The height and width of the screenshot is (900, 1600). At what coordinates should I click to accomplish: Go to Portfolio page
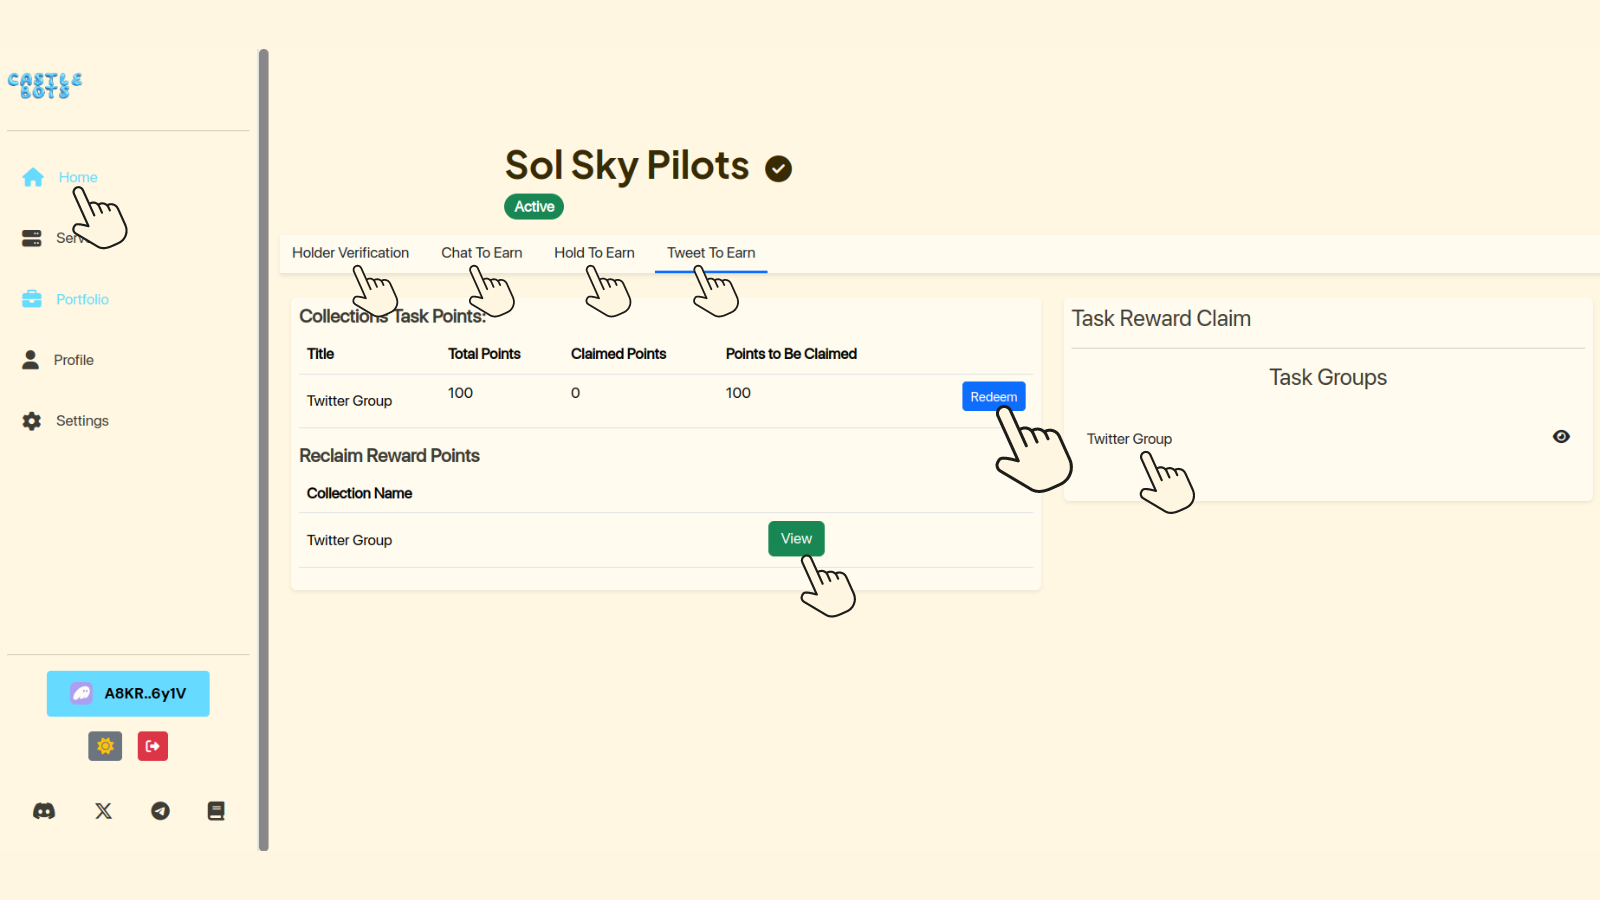pos(82,299)
